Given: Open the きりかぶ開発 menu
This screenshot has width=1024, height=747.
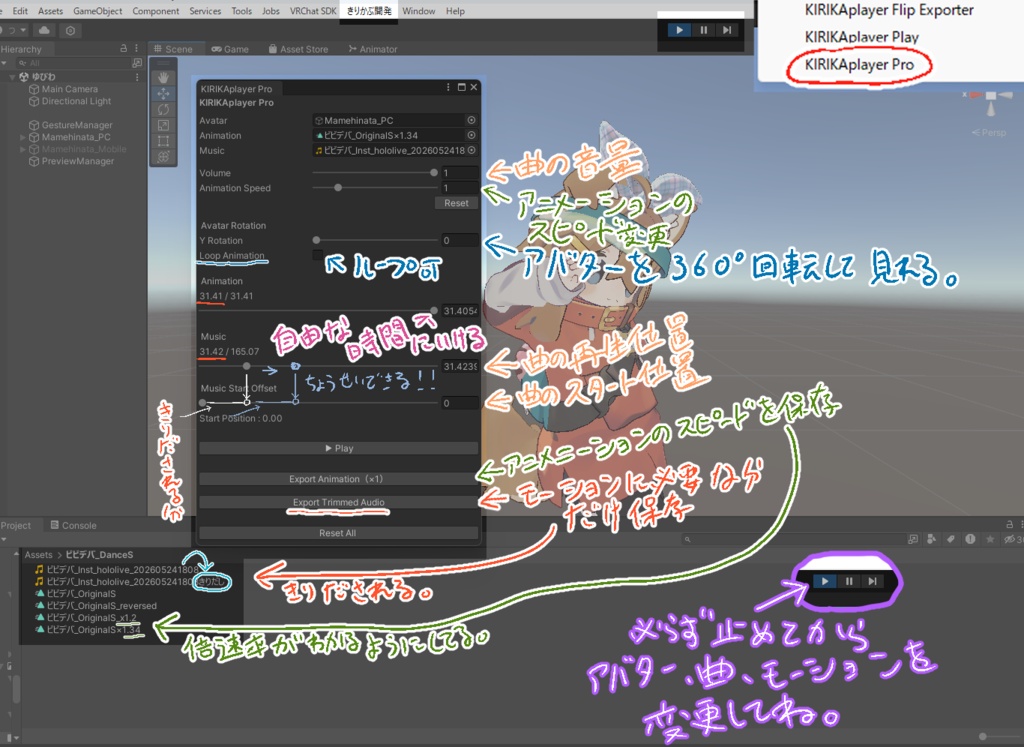Looking at the screenshot, I should (369, 11).
